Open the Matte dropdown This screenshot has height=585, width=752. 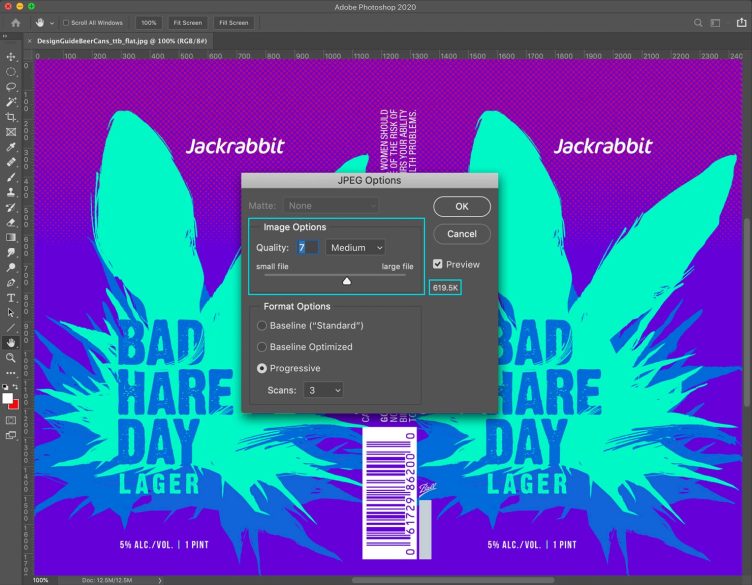point(331,206)
